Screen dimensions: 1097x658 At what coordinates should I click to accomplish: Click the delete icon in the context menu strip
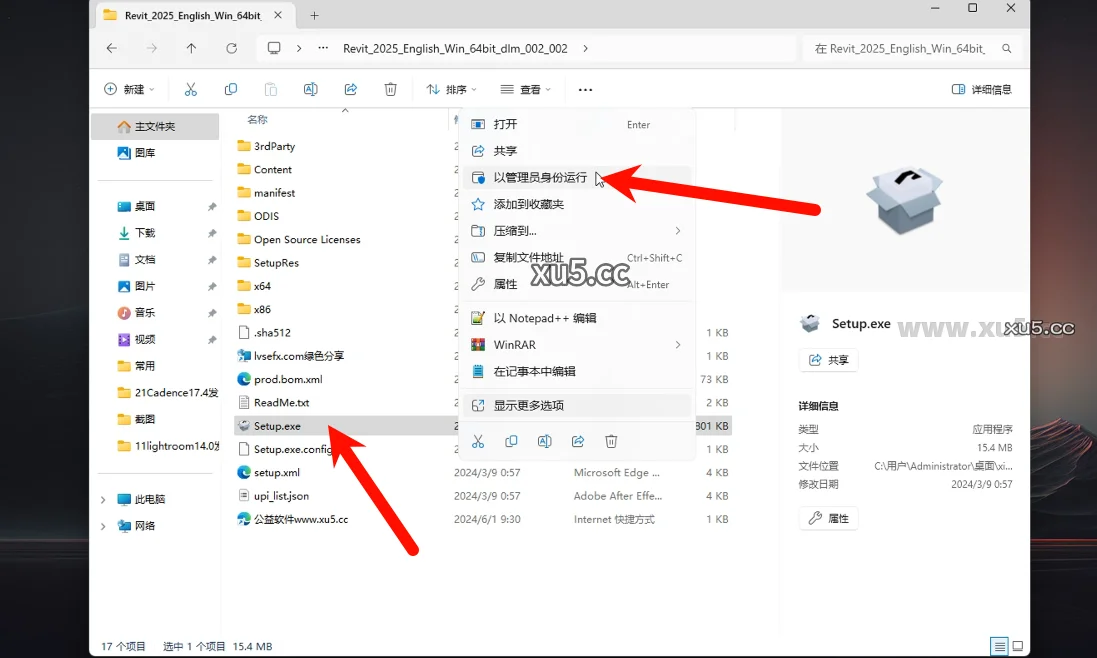611,440
